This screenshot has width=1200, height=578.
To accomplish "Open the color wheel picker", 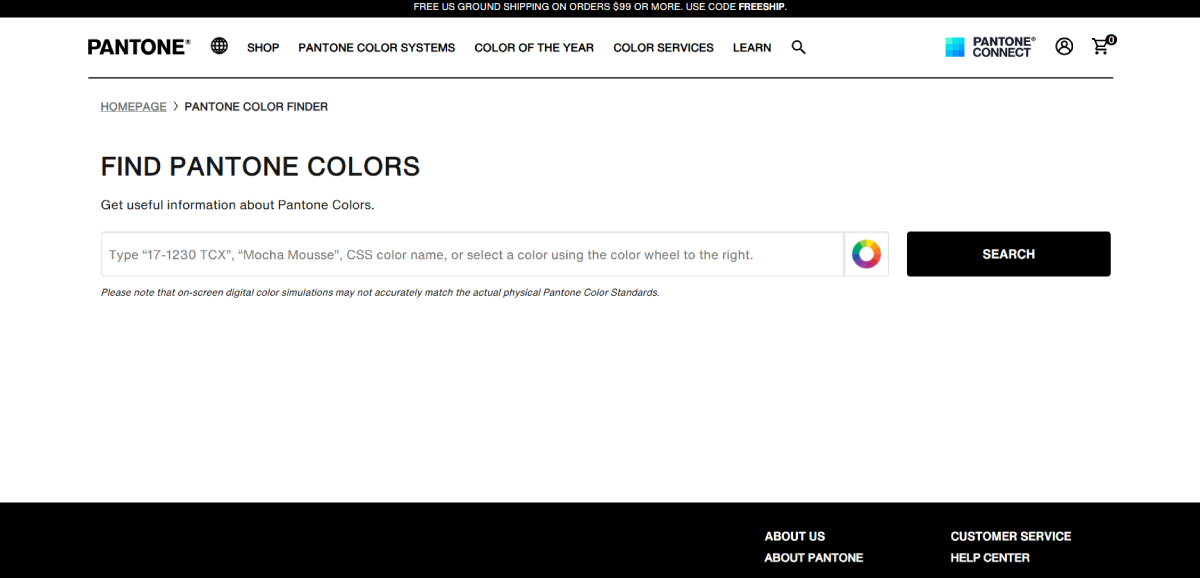I will point(866,254).
